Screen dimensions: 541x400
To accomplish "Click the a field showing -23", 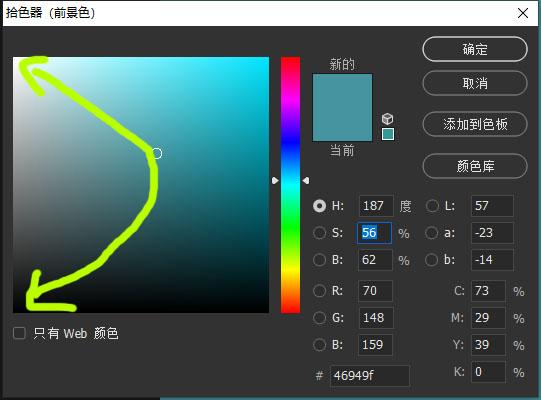I will click(492, 233).
